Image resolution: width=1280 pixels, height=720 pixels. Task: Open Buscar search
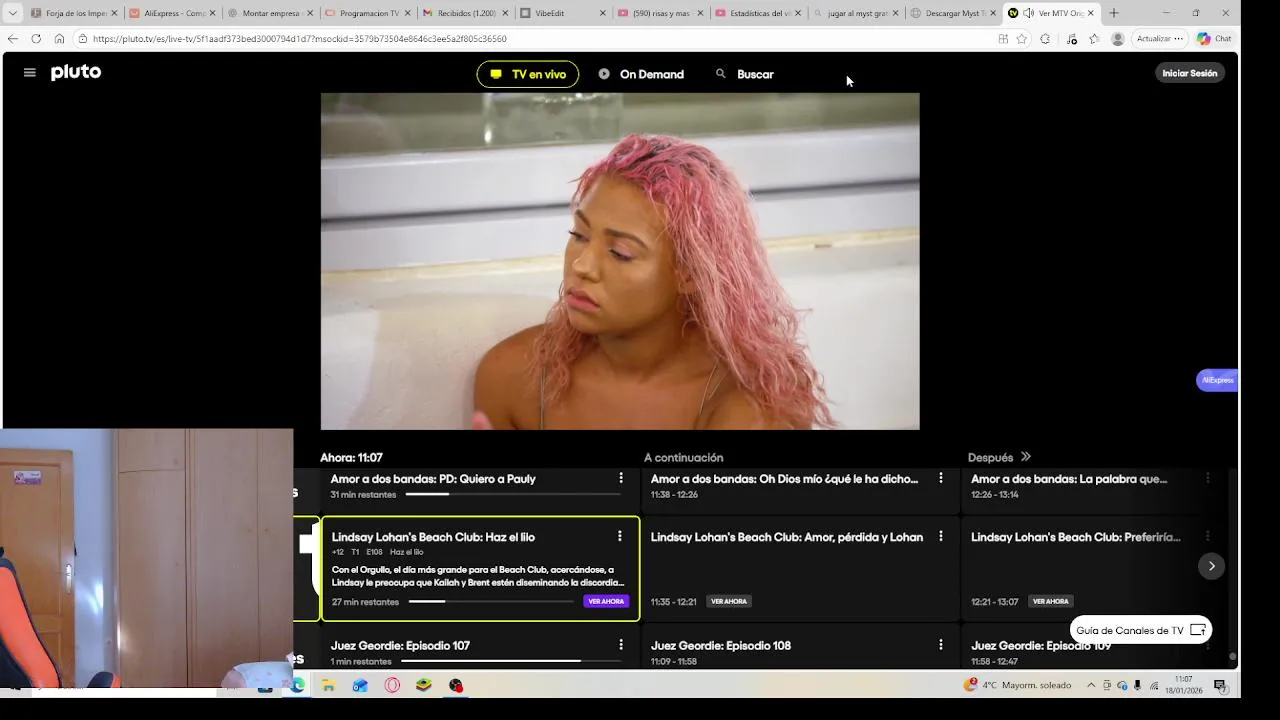[x=745, y=74]
